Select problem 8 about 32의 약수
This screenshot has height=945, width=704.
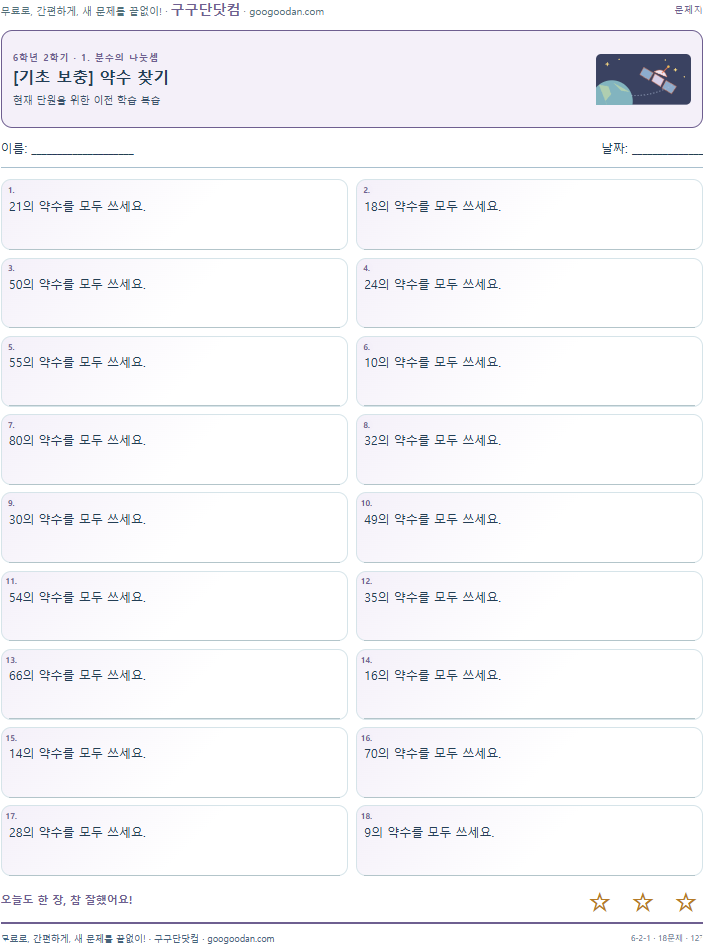click(529, 449)
